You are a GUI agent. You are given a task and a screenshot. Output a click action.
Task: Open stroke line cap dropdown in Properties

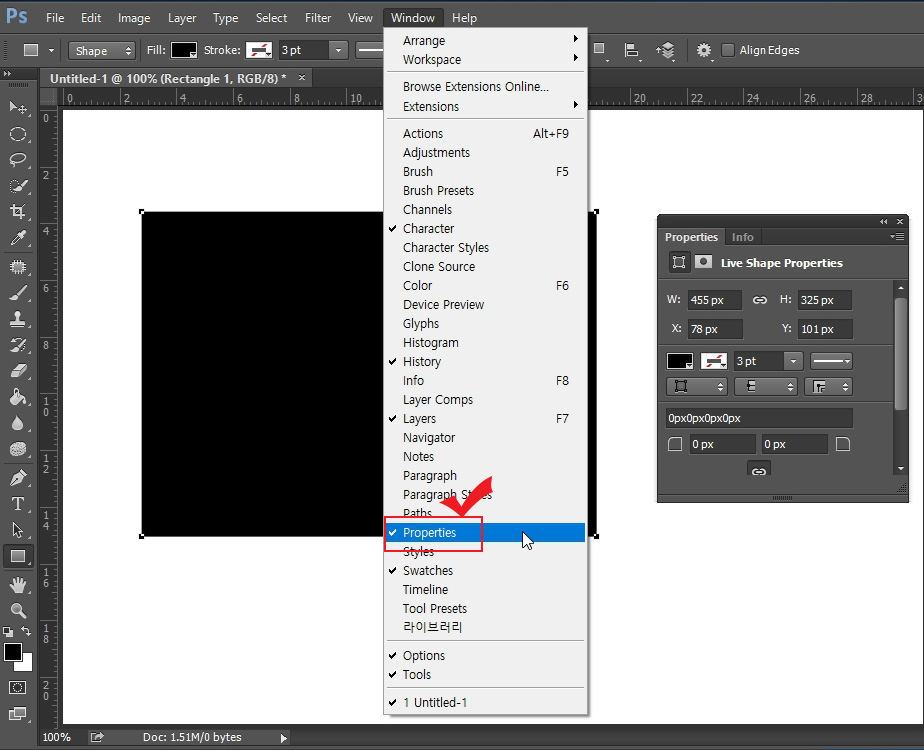pyautogui.click(x=765, y=387)
